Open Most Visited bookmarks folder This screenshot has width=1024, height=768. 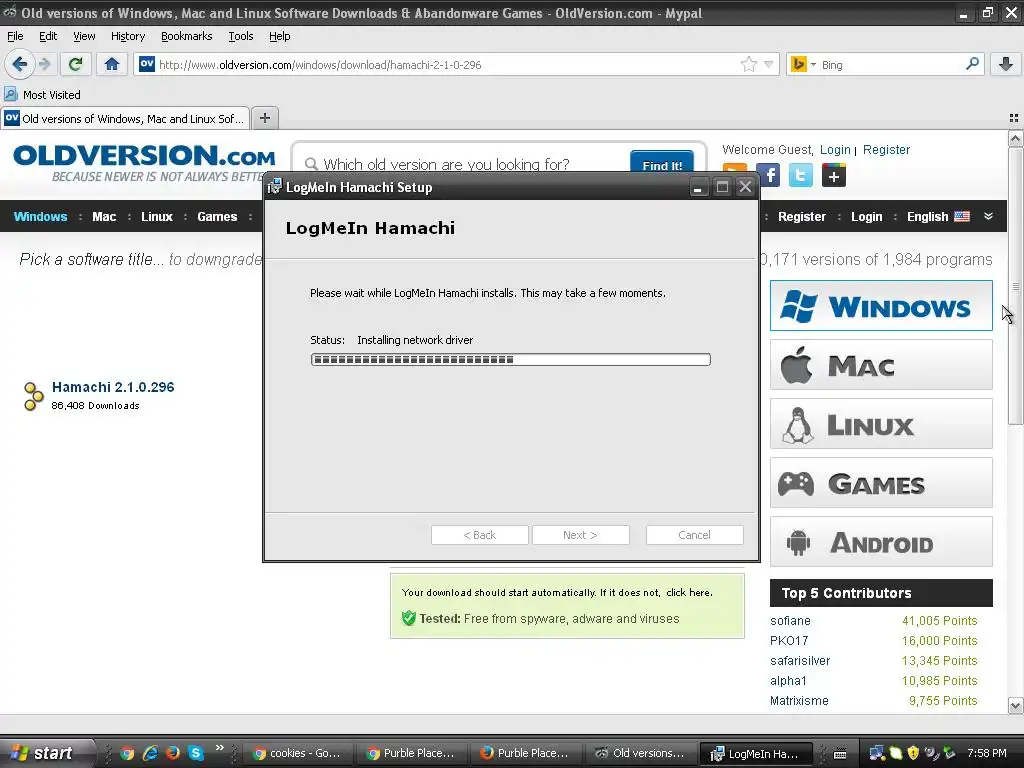[x=42, y=95]
